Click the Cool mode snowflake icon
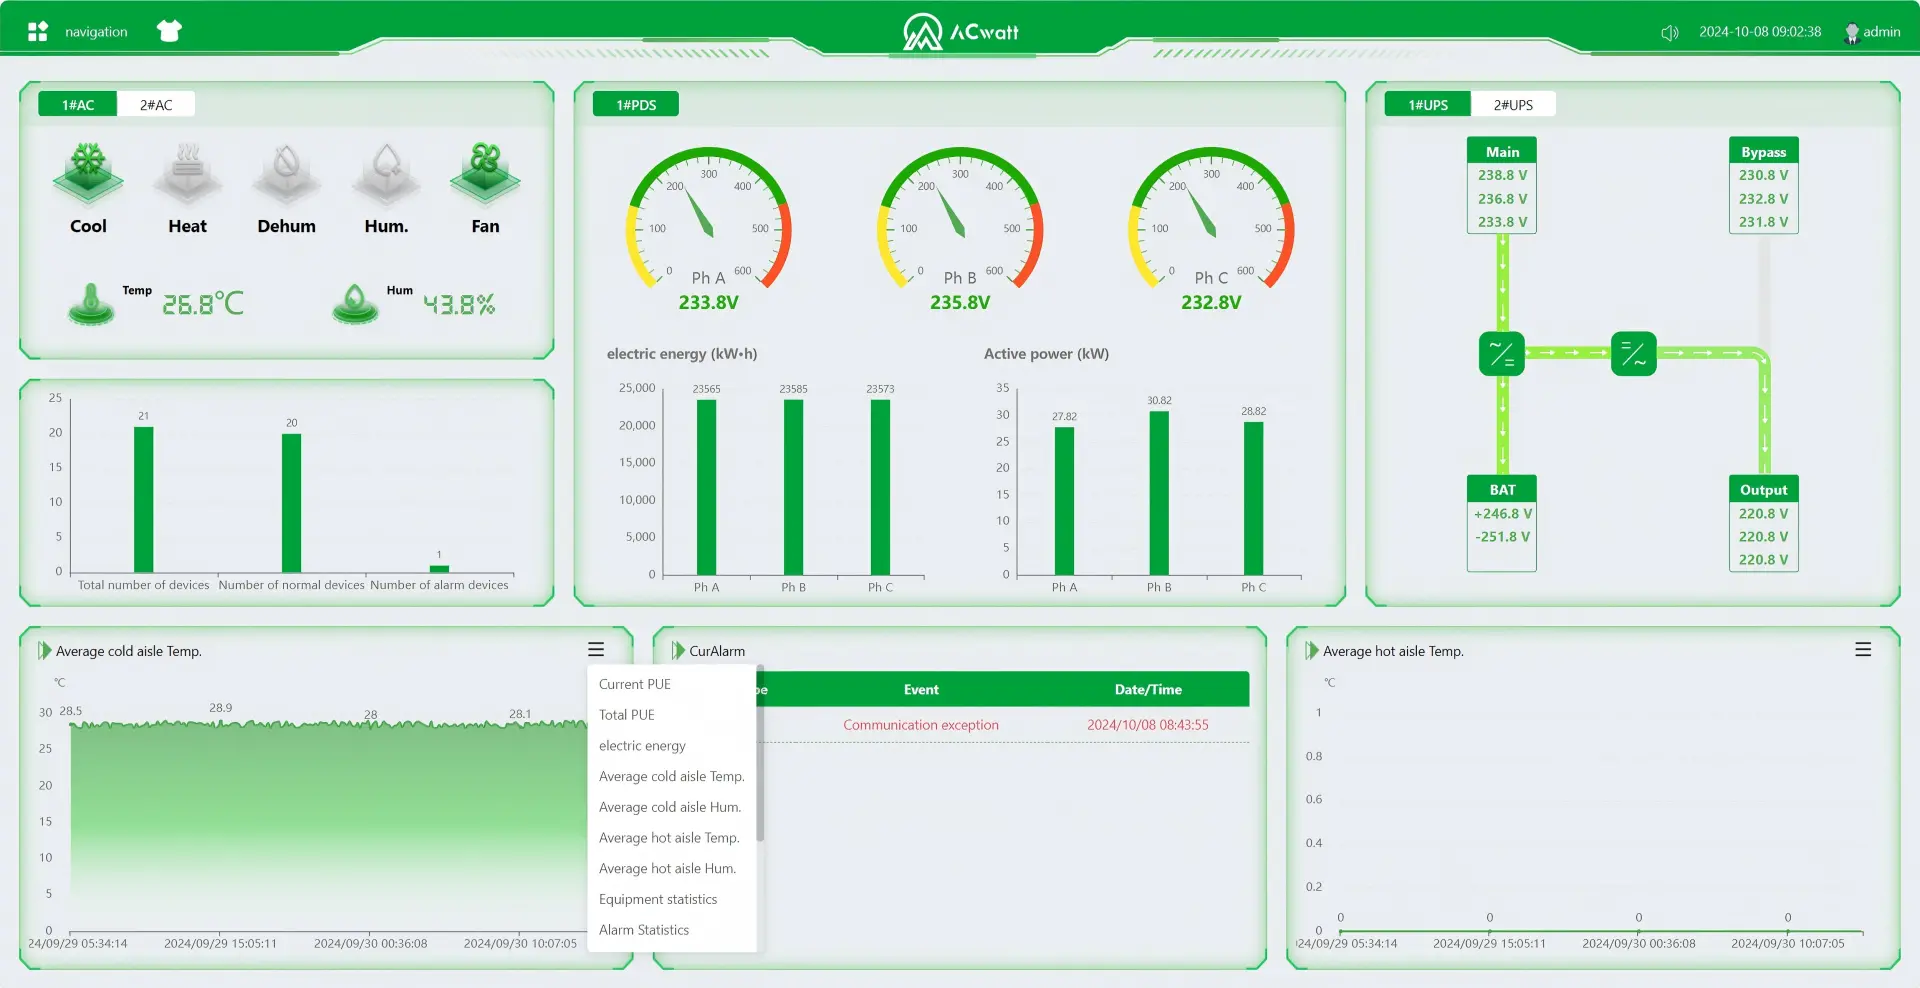The width and height of the screenshot is (1920, 988). 88,172
